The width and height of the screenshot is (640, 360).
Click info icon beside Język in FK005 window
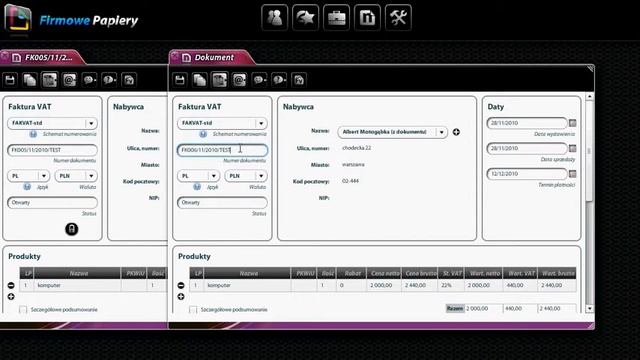pyautogui.click(x=27, y=187)
